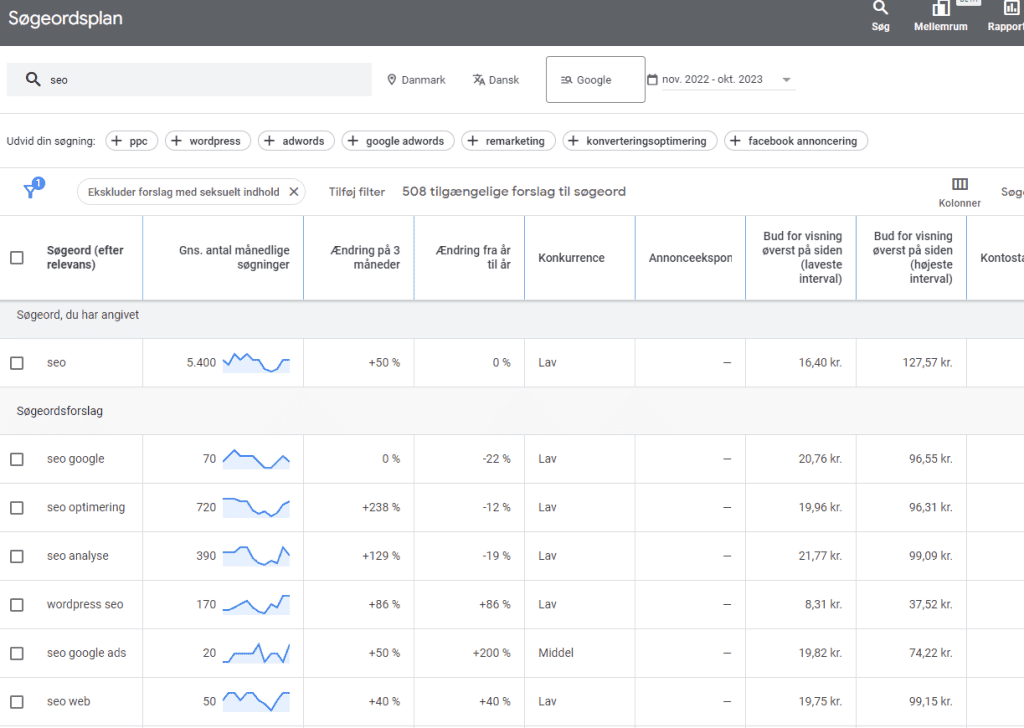Viewport: 1024px width, 728px height.
Task: Open the Kolonner column settings
Action: (959, 190)
